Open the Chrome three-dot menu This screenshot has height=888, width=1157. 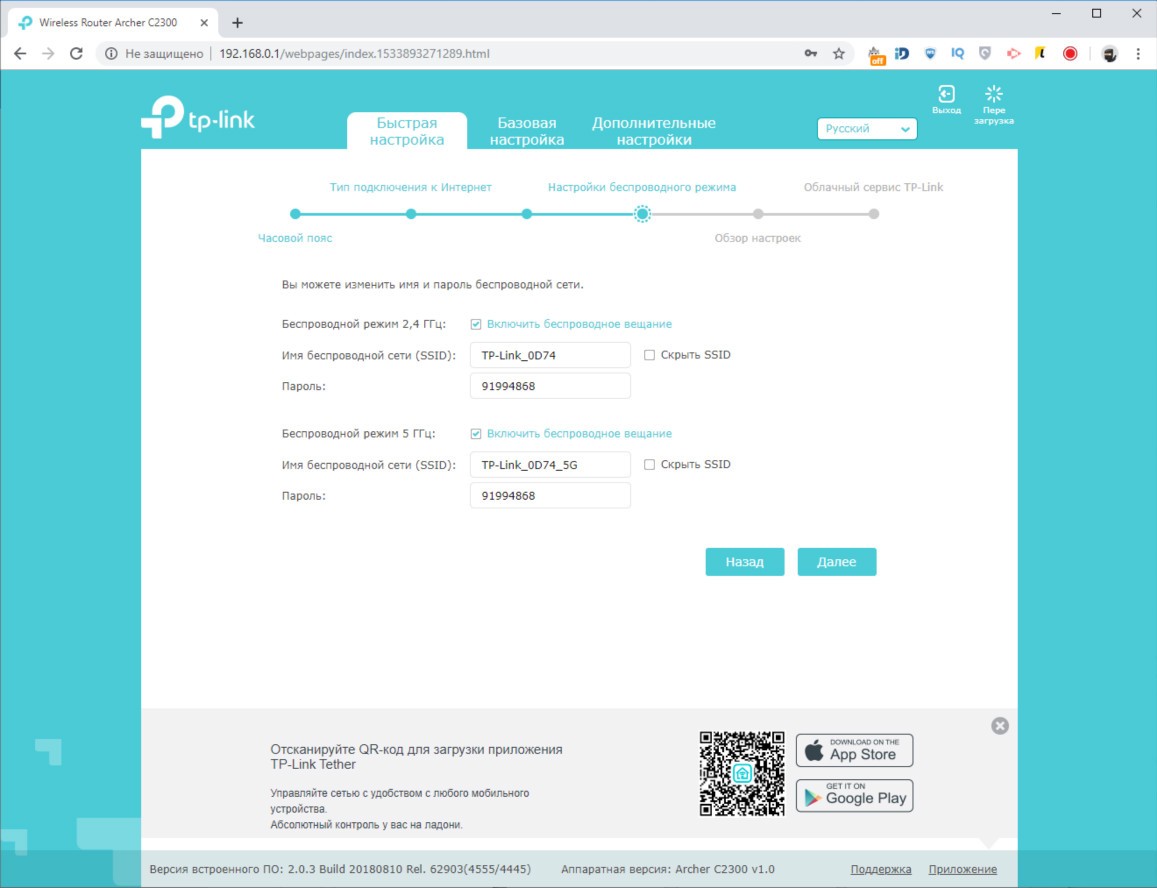(x=1138, y=54)
